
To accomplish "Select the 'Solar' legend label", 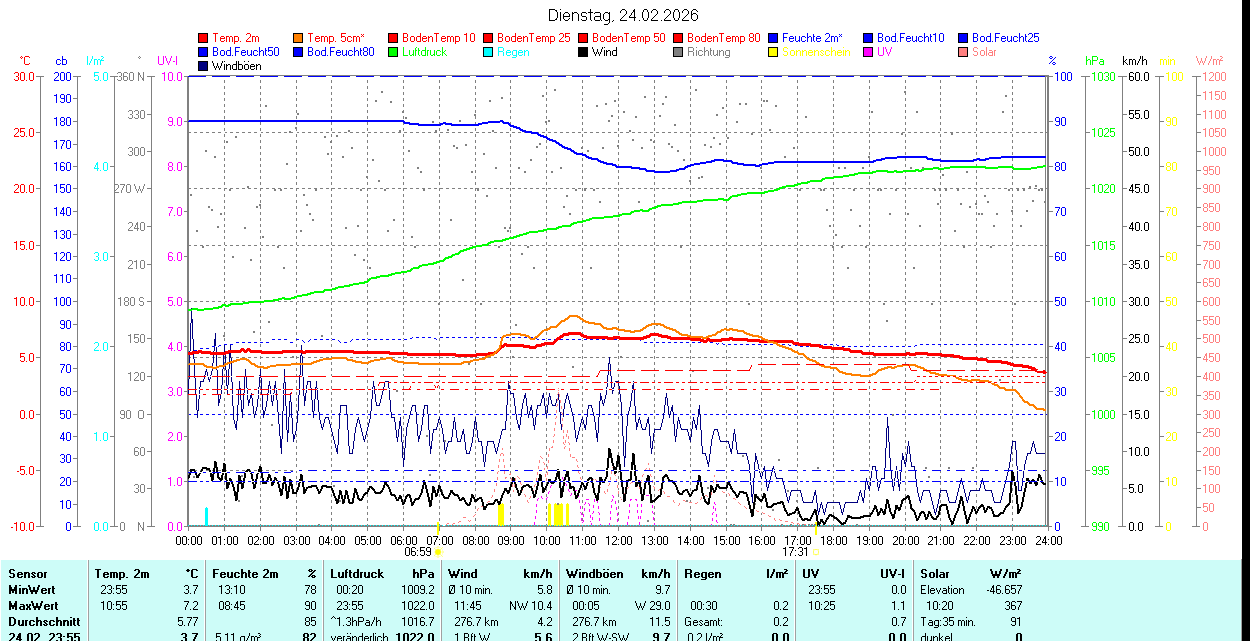I will 984,52.
